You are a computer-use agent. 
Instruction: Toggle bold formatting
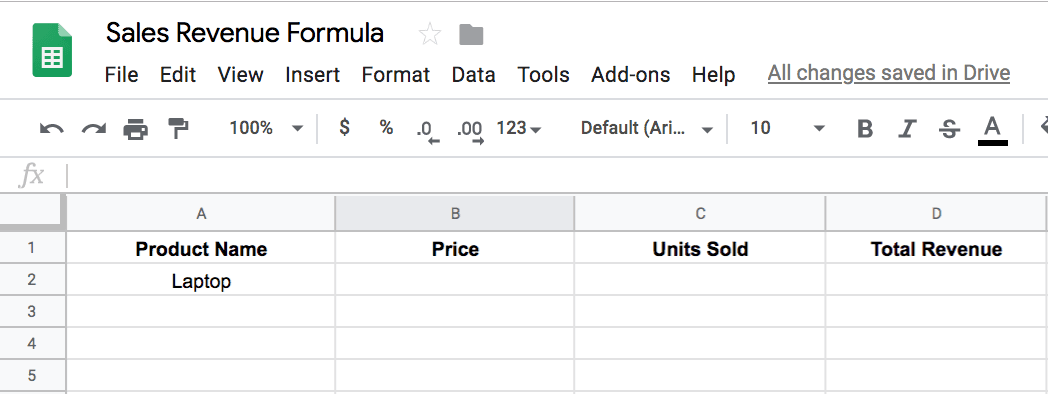click(x=865, y=128)
